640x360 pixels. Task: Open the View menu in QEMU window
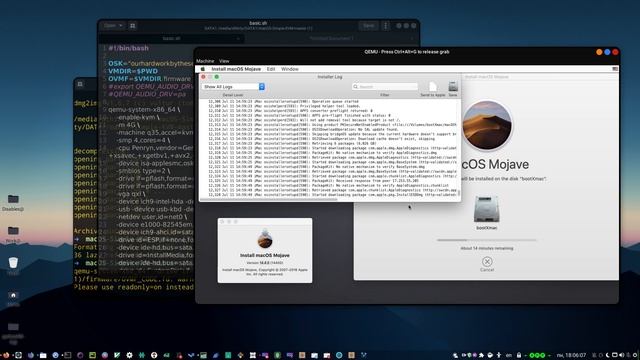click(x=224, y=61)
